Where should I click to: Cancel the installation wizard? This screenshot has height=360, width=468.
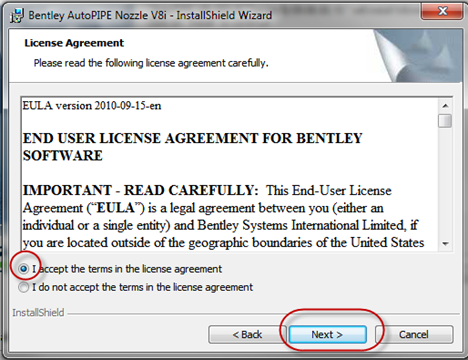(414, 334)
